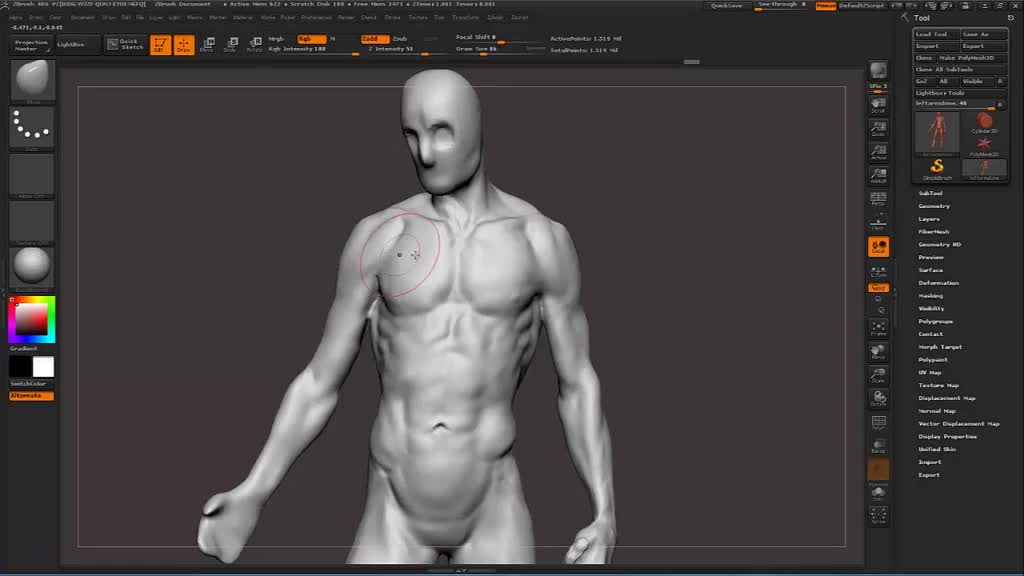
Task: Select the Cylinder3D tool thumbnail
Action: click(984, 123)
